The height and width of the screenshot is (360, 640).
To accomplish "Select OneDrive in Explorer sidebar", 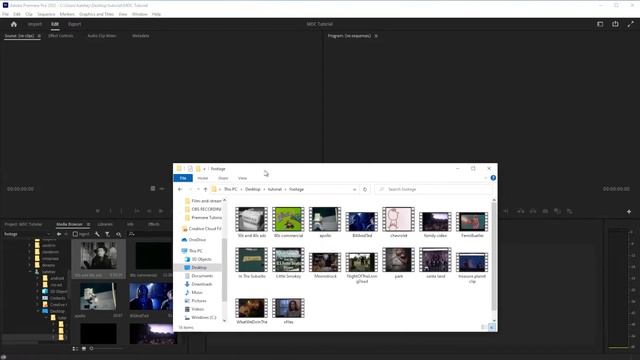I will point(193,240).
